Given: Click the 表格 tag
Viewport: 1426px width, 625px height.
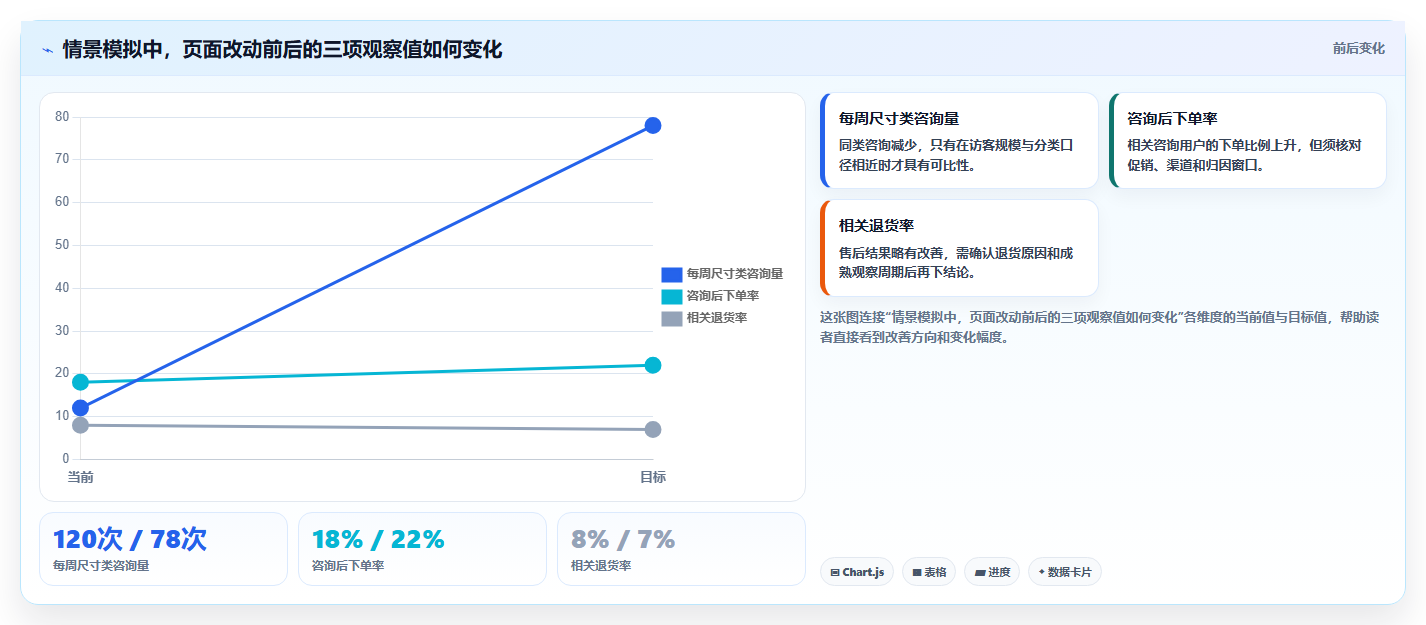Looking at the screenshot, I should point(929,572).
